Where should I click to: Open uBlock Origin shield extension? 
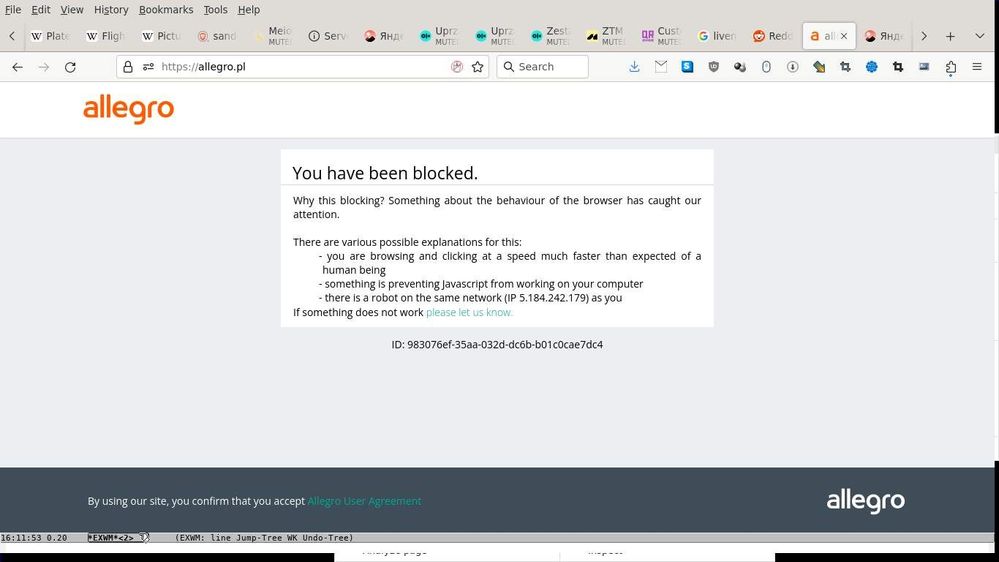714,66
